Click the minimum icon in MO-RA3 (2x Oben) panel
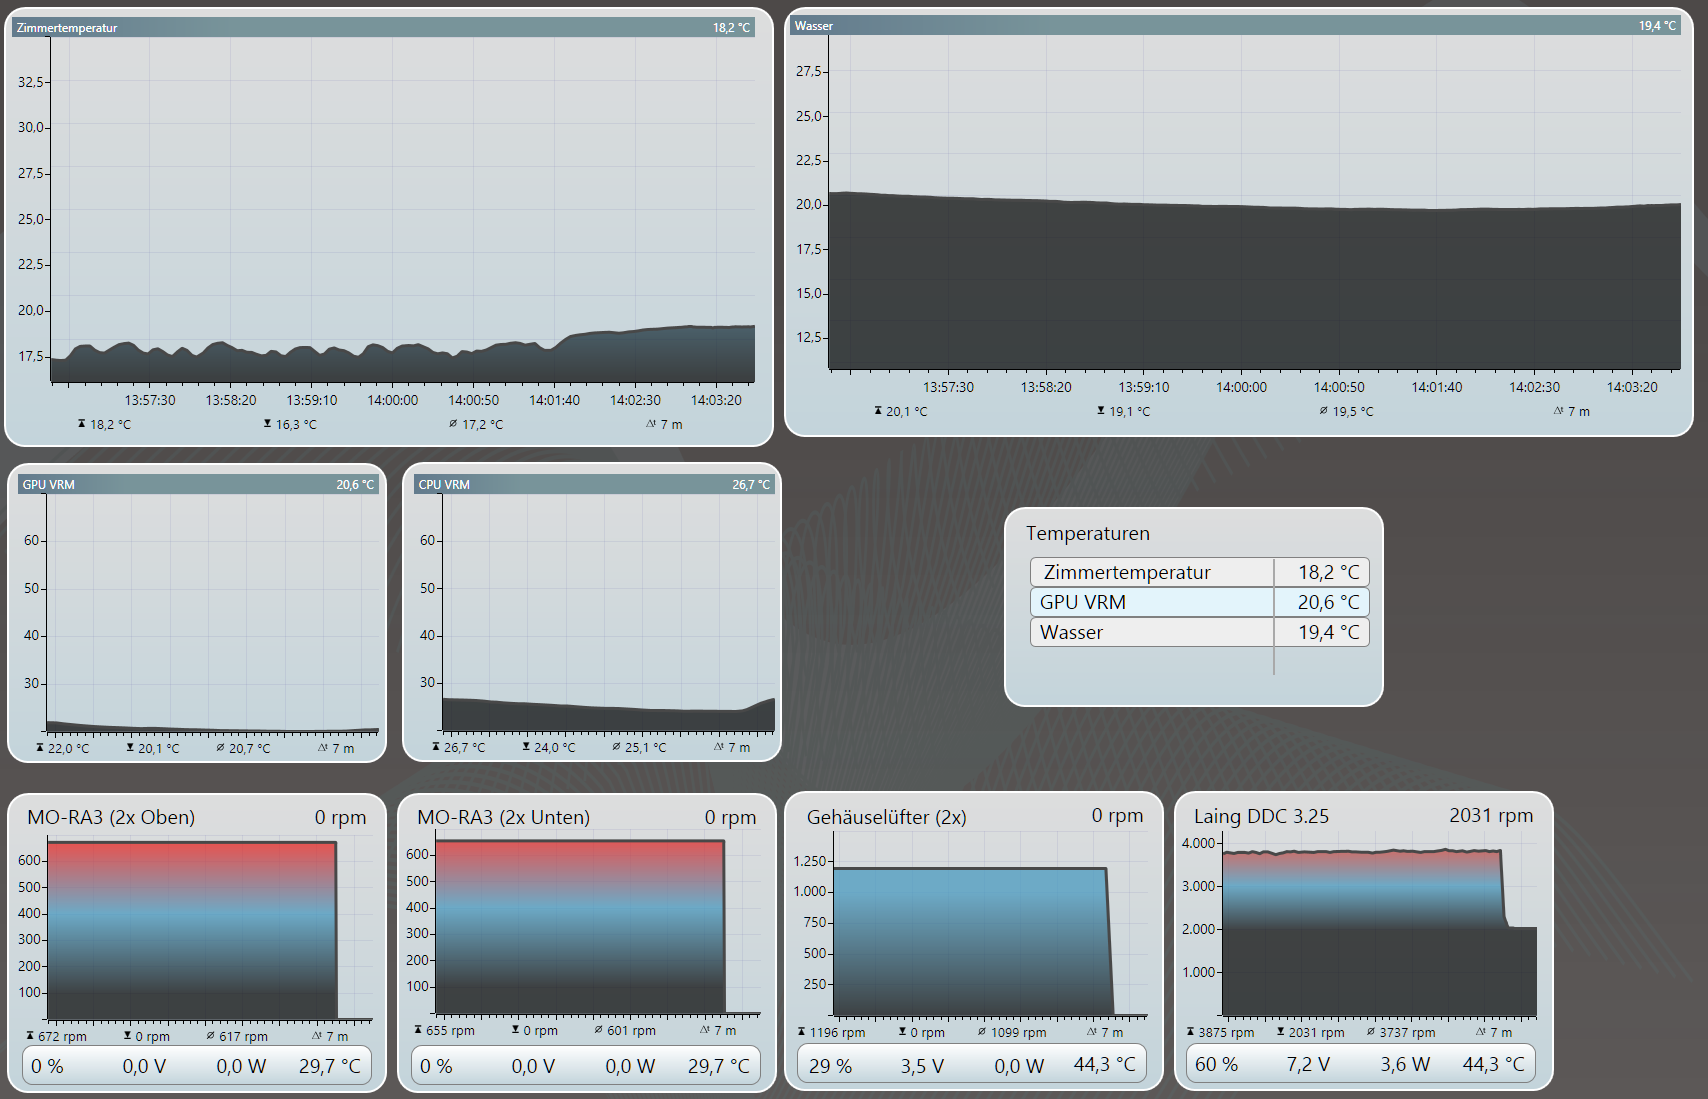1708x1099 pixels. tap(127, 1036)
